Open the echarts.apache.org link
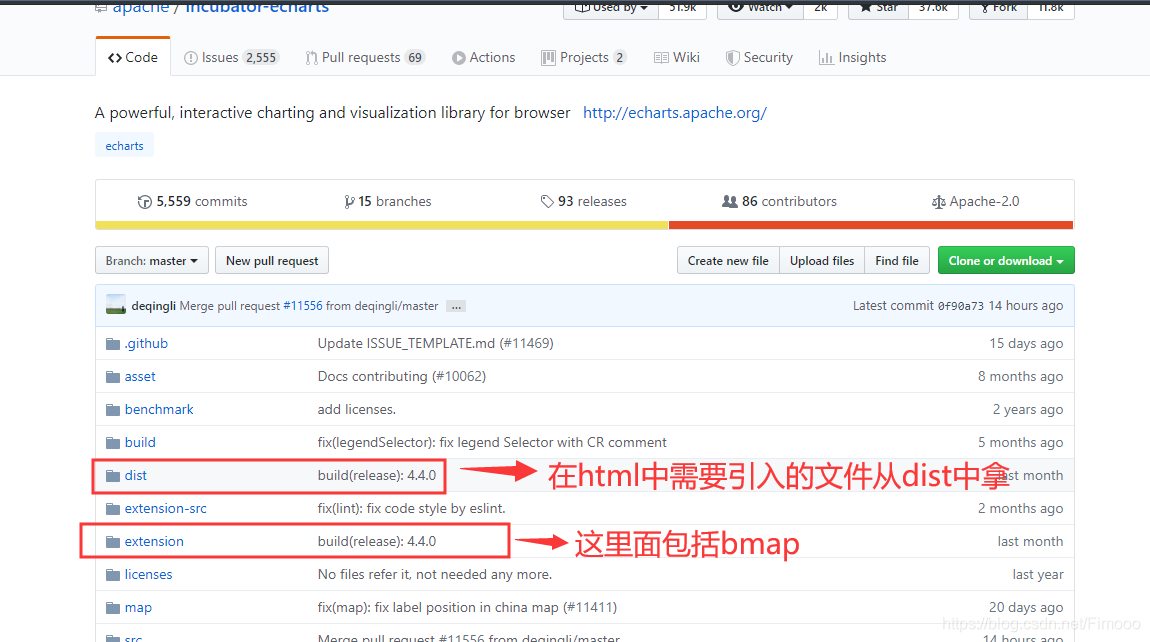1150x642 pixels. (x=675, y=112)
